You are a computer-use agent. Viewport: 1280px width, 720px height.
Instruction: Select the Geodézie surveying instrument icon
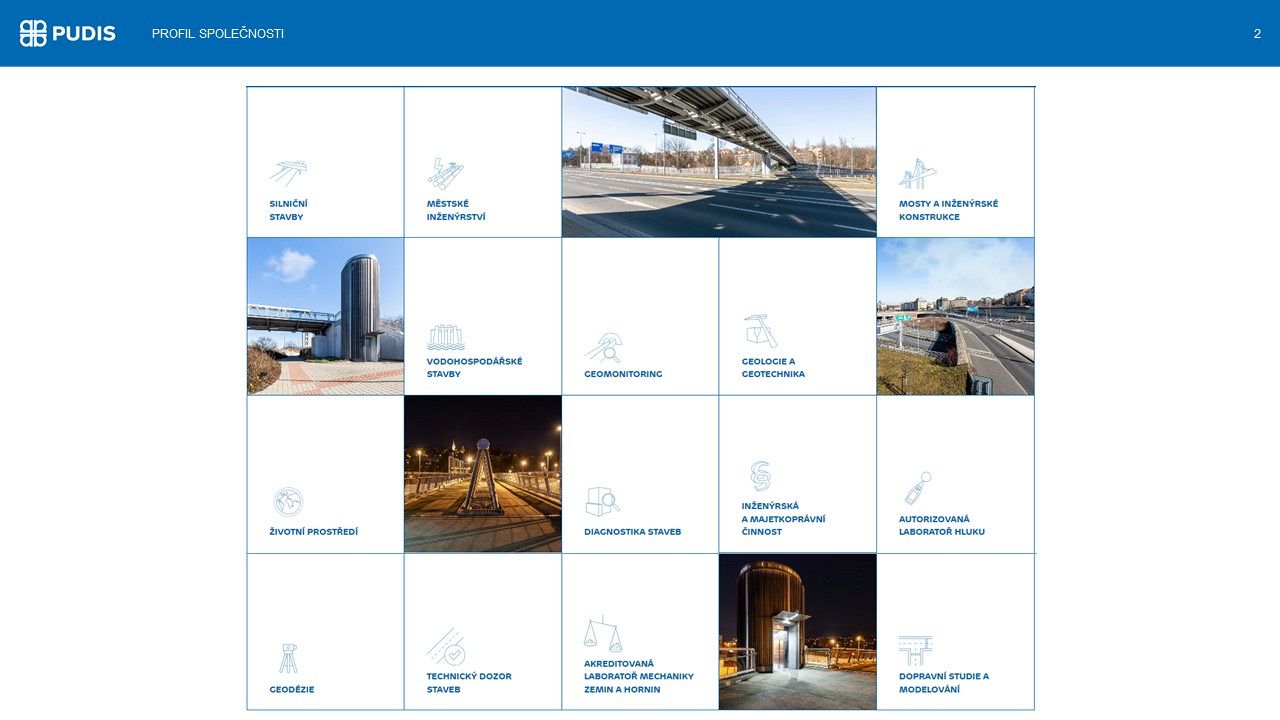(288, 658)
